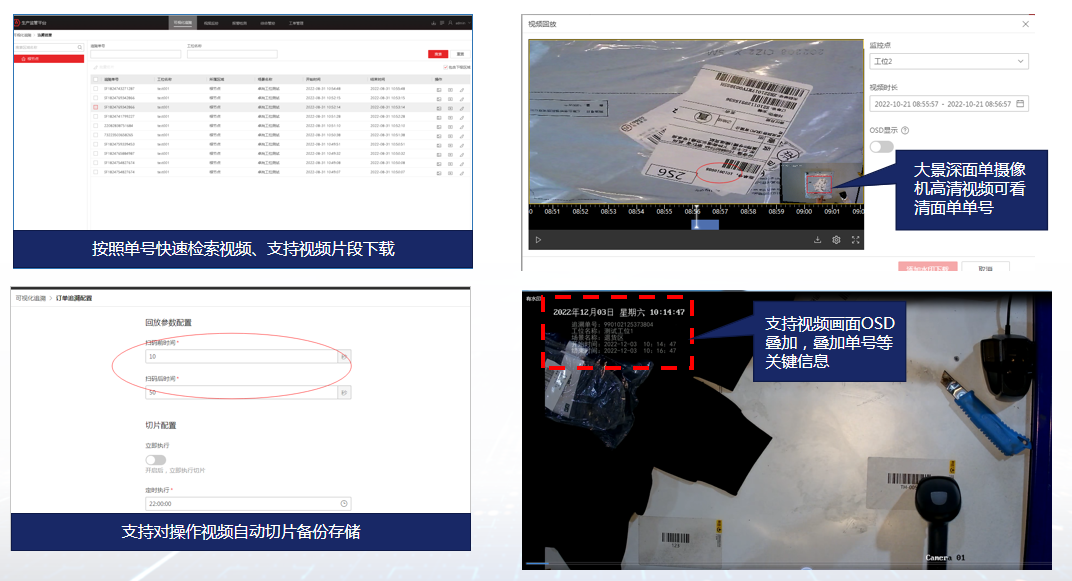Viewport: 1072px width, 581px height.
Task: Click the download icon under the video
Action: coord(817,240)
